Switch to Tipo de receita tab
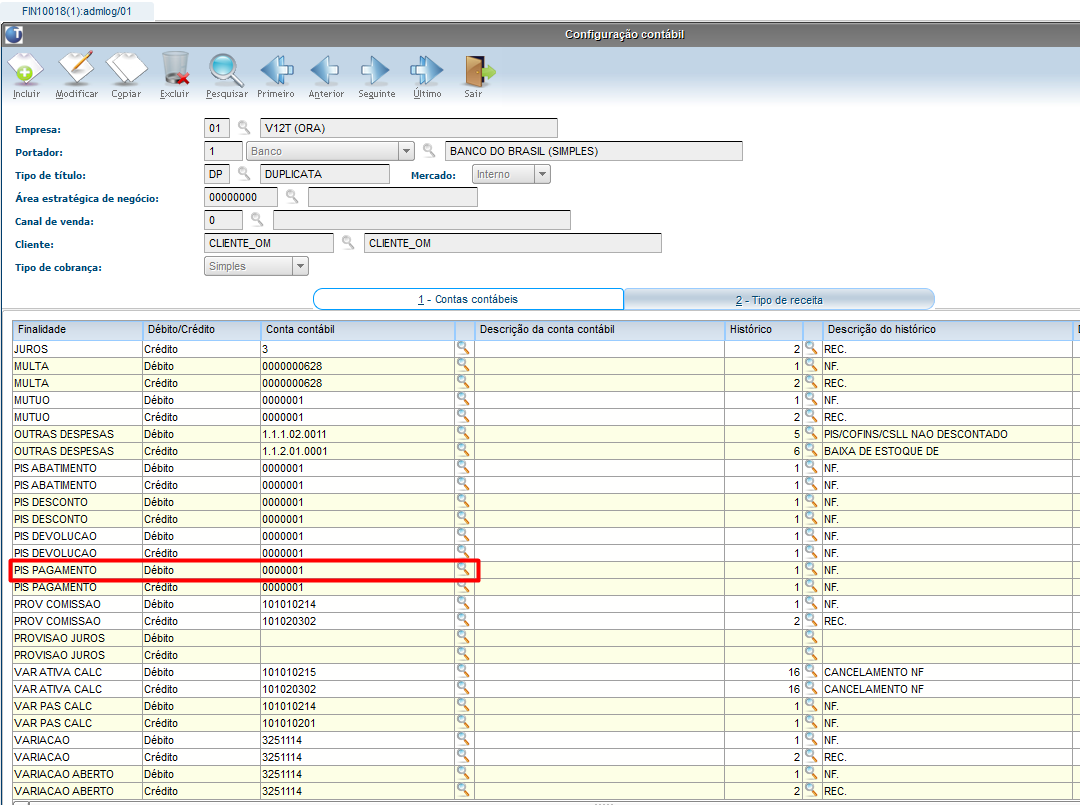This screenshot has width=1080, height=805. [x=779, y=300]
